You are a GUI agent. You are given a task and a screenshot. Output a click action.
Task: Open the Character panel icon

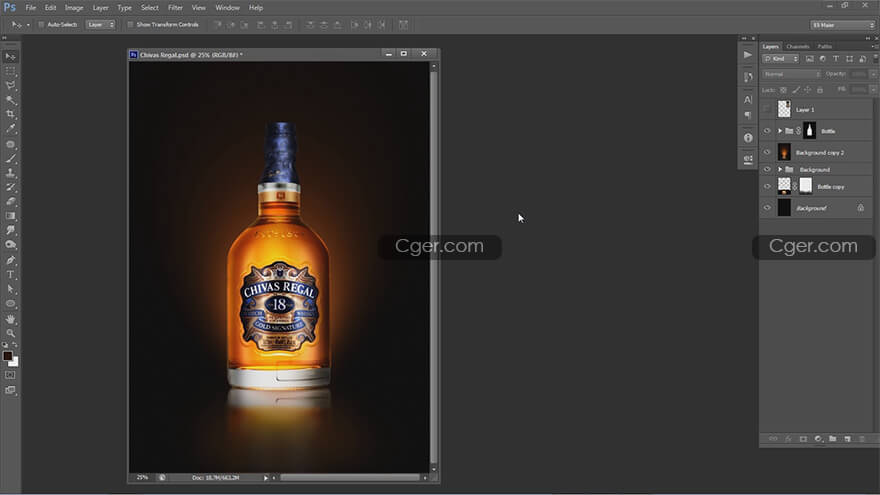tap(748, 100)
